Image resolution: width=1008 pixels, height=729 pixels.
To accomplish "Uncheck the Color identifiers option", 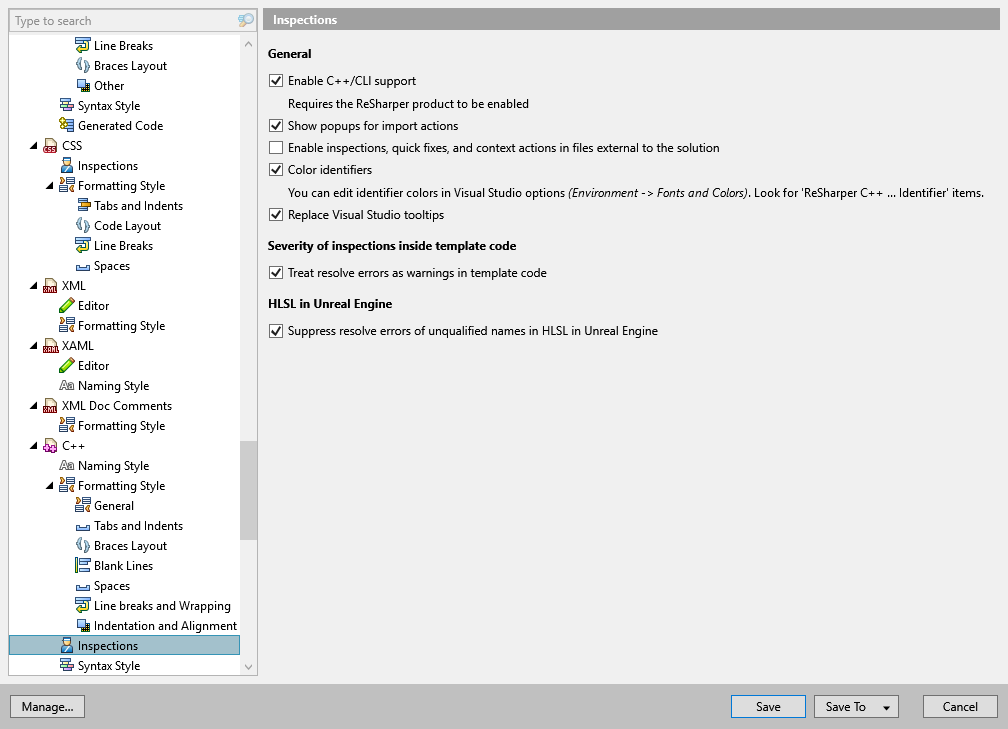I will 275,170.
